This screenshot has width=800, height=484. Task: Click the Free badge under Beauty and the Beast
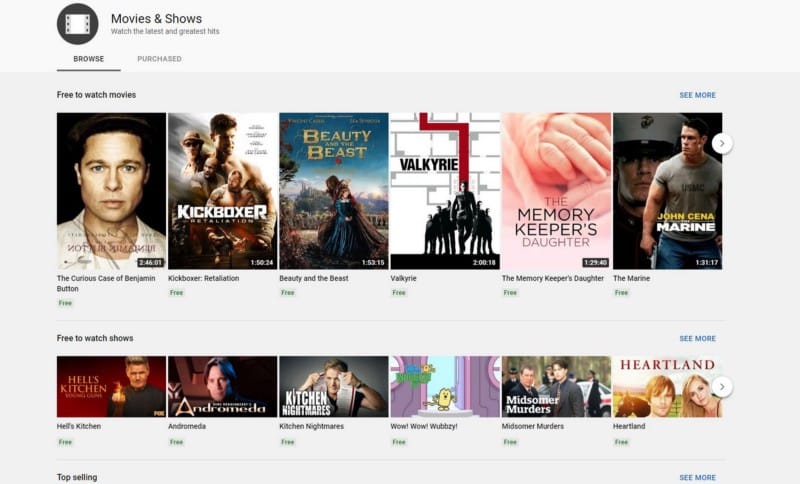288,293
